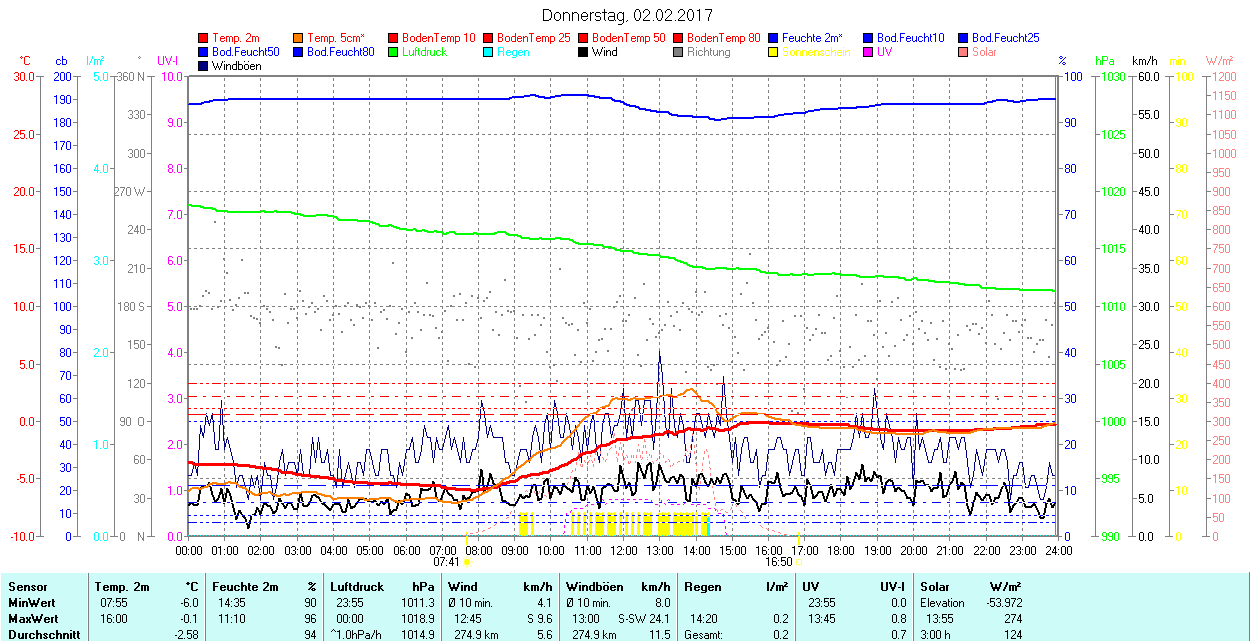The height and width of the screenshot is (641, 1250).
Task: Select the Bod.Feucht80 legend label
Action: 340,52
